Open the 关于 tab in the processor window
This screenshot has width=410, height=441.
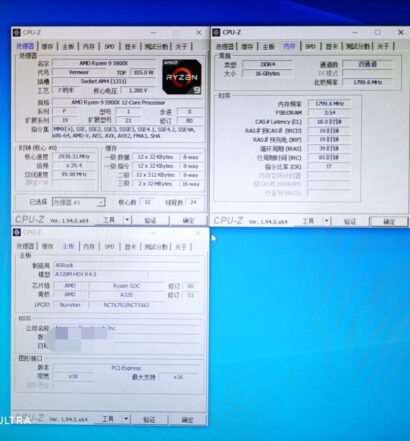181,47
